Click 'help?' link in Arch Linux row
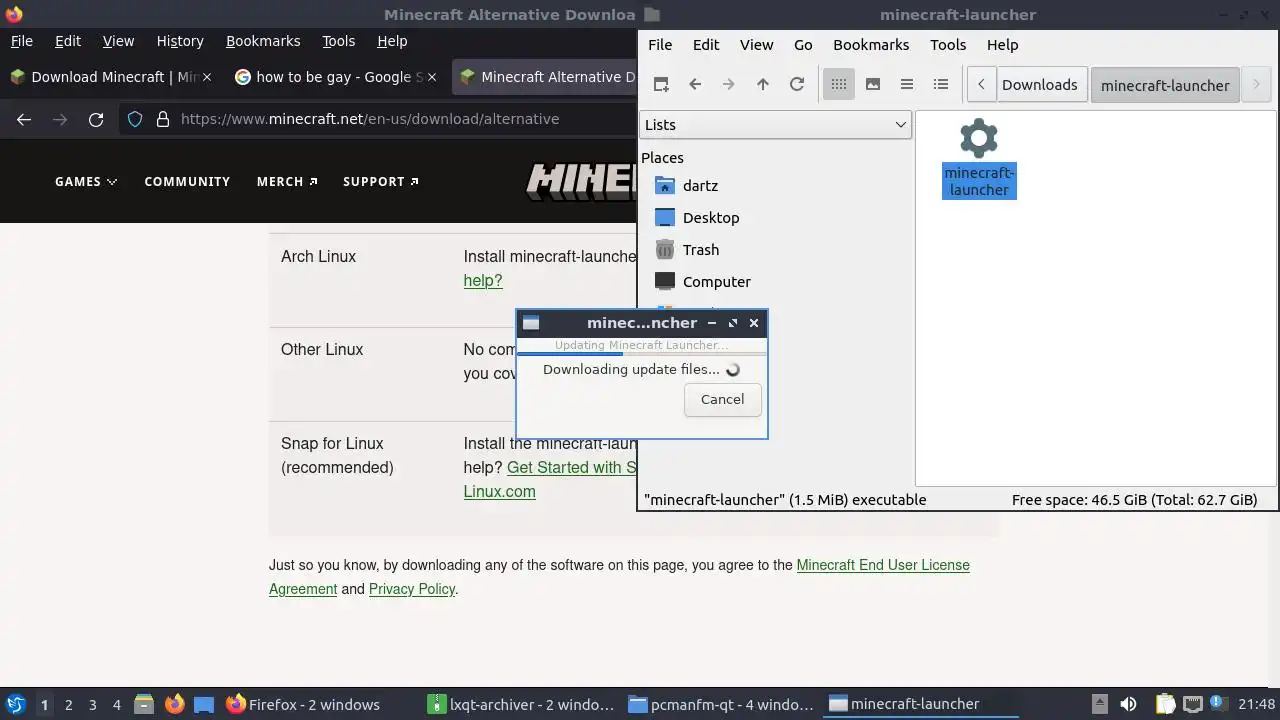Screen dimensions: 1280x720 coord(483,280)
